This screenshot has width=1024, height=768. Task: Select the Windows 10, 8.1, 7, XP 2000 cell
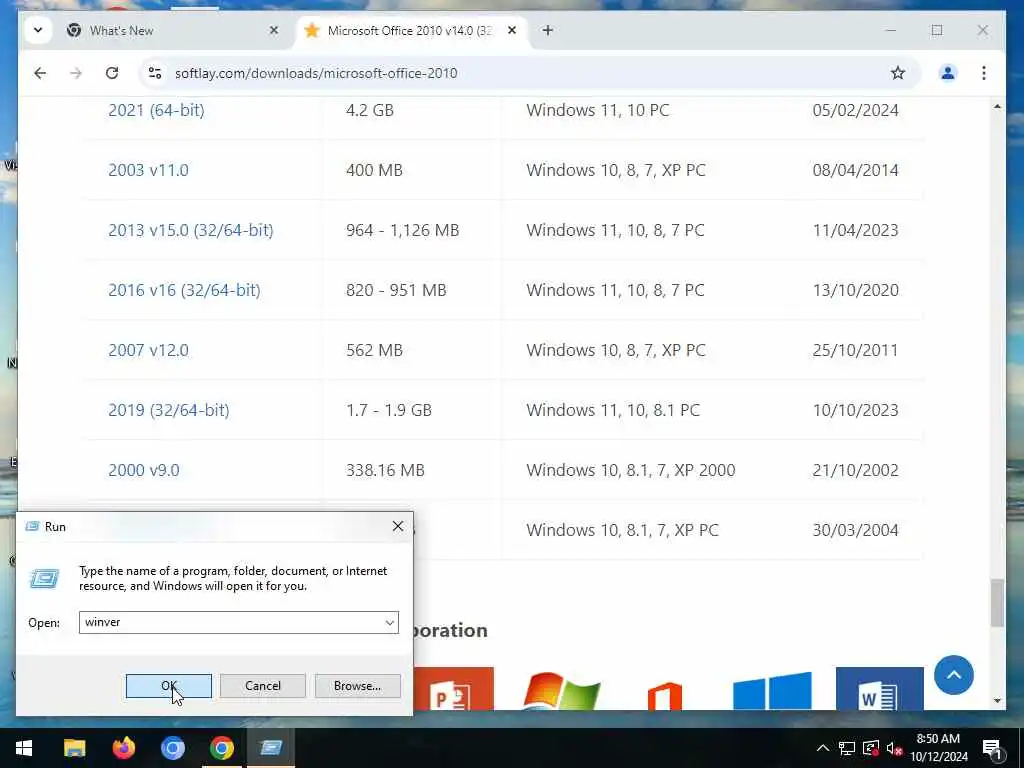pos(631,471)
